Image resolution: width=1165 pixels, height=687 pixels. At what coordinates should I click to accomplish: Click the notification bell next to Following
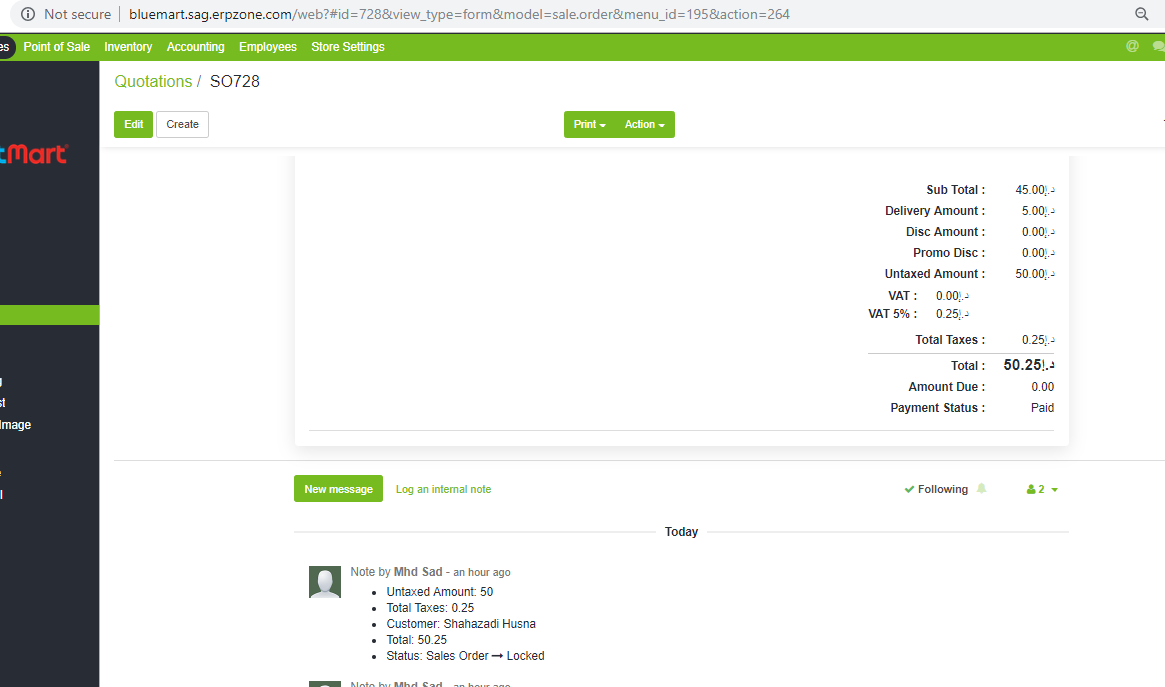point(981,489)
